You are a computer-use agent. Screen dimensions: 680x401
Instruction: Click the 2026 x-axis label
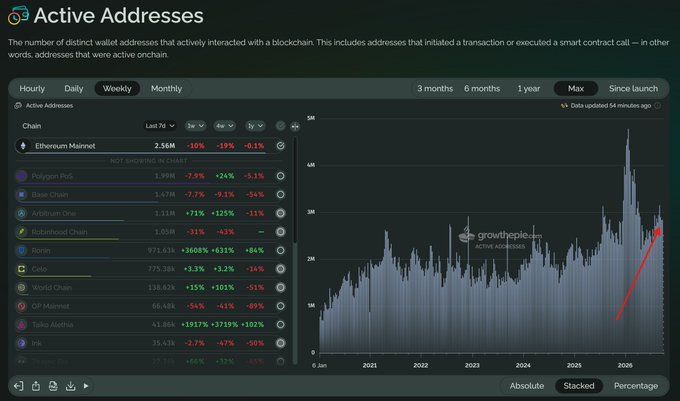[x=625, y=365]
